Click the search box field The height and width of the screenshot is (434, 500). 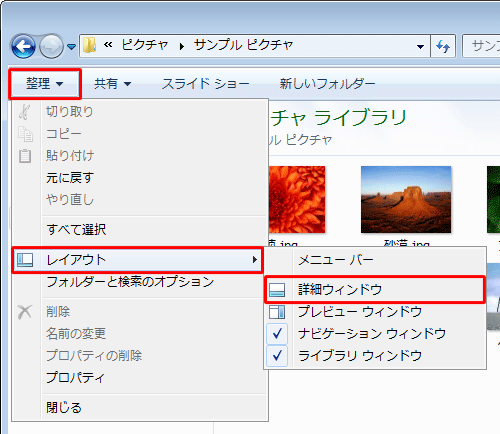click(x=481, y=46)
